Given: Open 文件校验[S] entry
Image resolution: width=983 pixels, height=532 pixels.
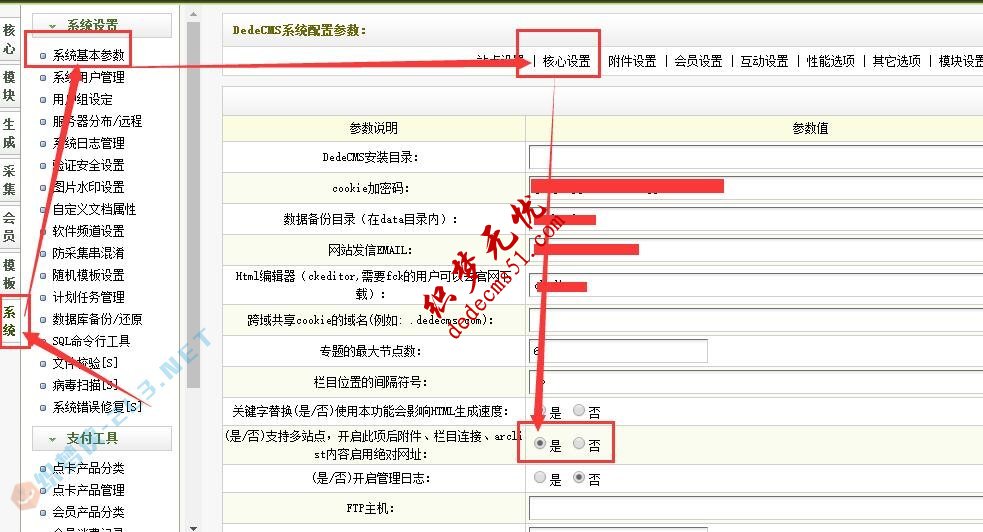Looking at the screenshot, I should (85, 363).
